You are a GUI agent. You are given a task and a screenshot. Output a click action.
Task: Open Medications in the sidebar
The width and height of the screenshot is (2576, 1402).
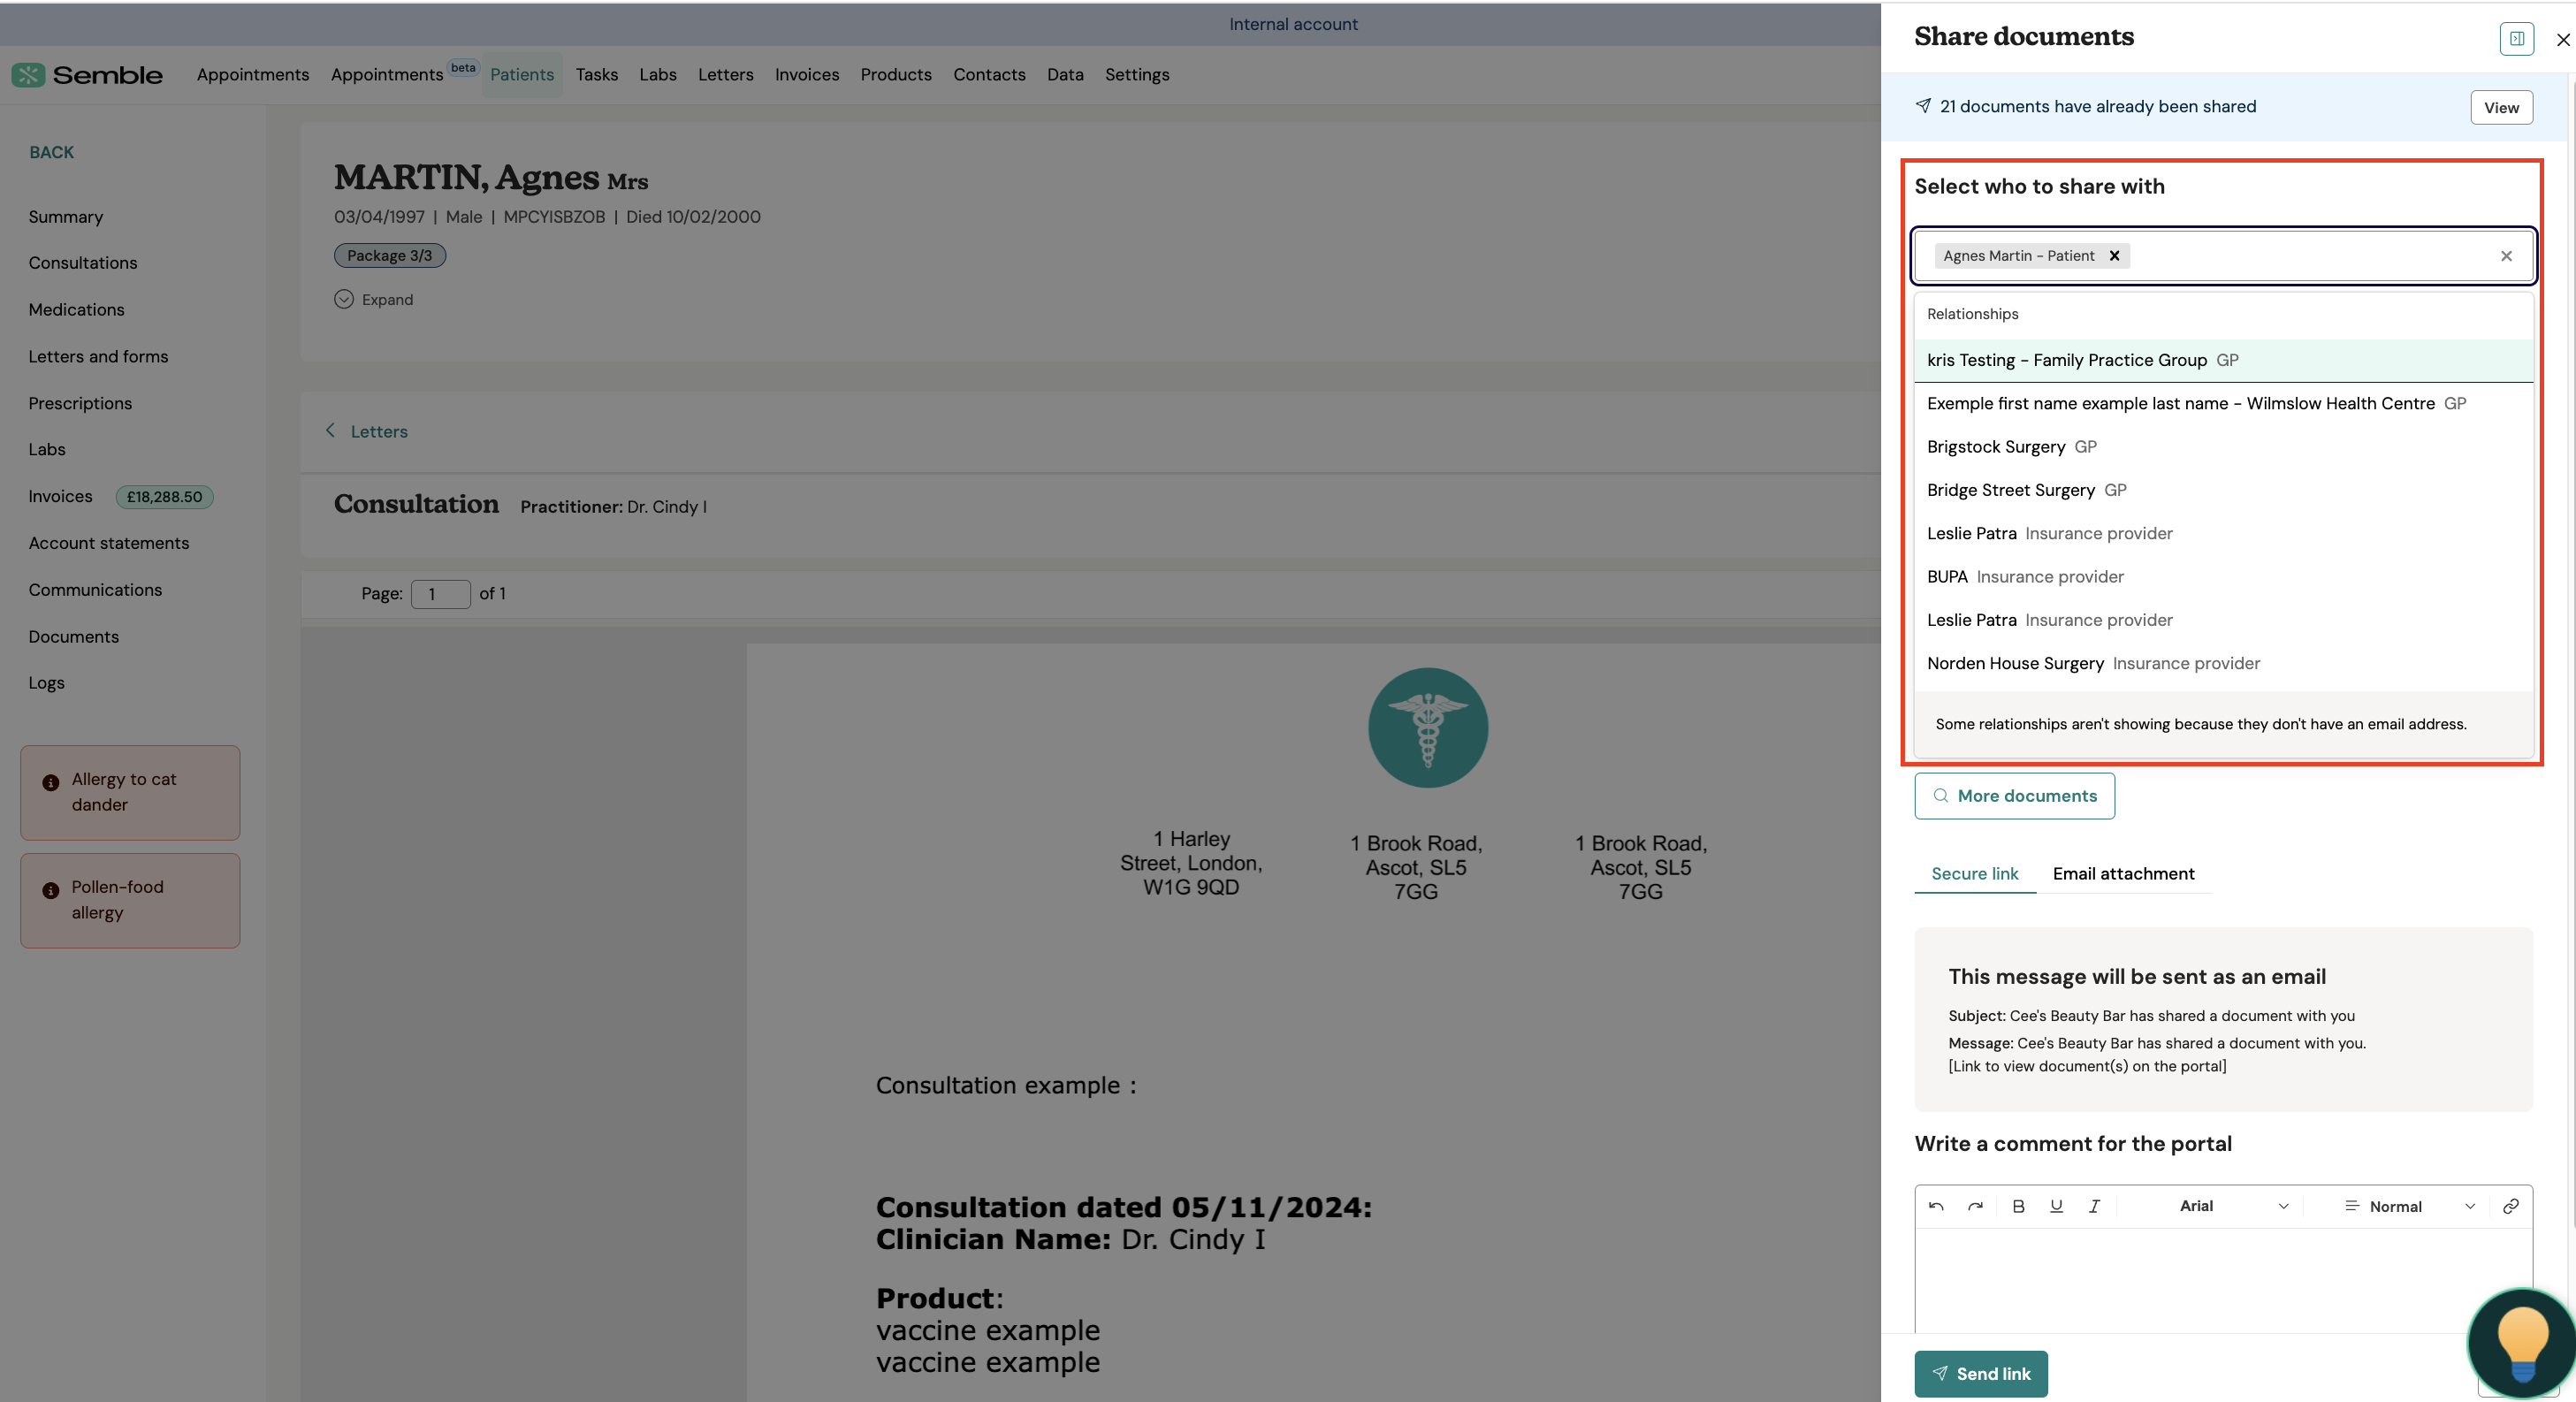tap(76, 310)
